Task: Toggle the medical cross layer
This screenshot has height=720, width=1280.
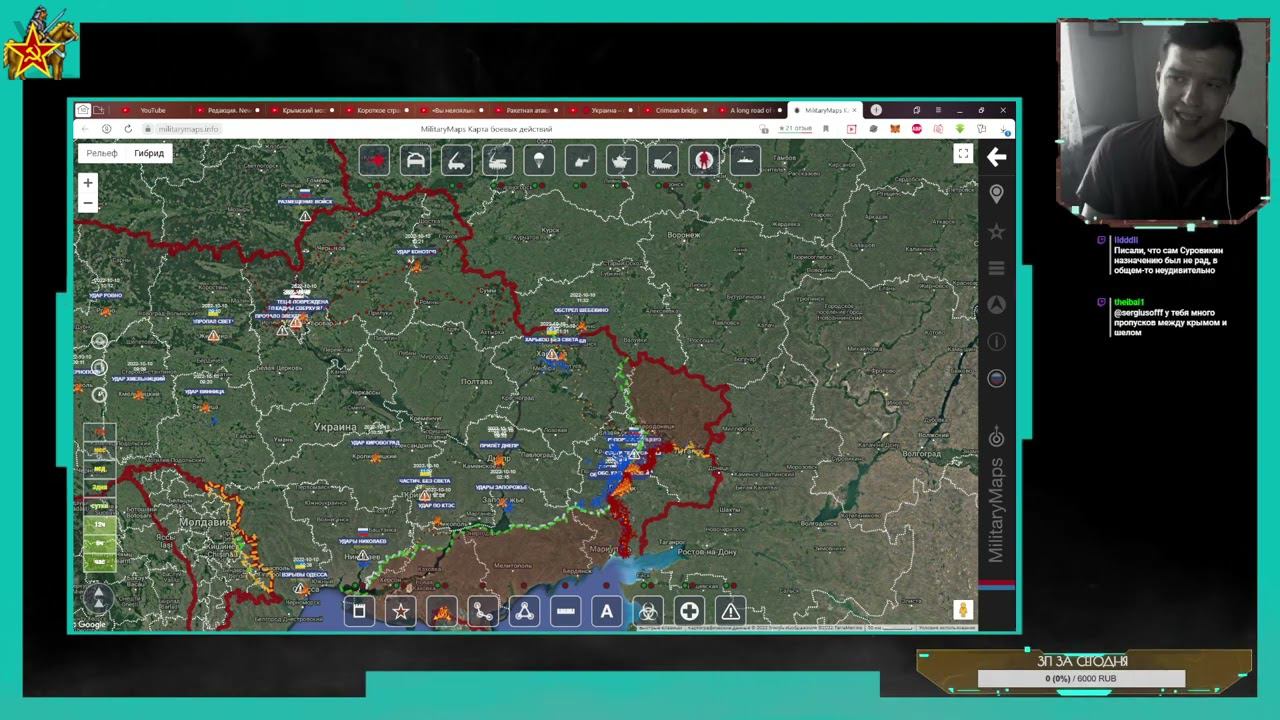Action: tap(689, 611)
